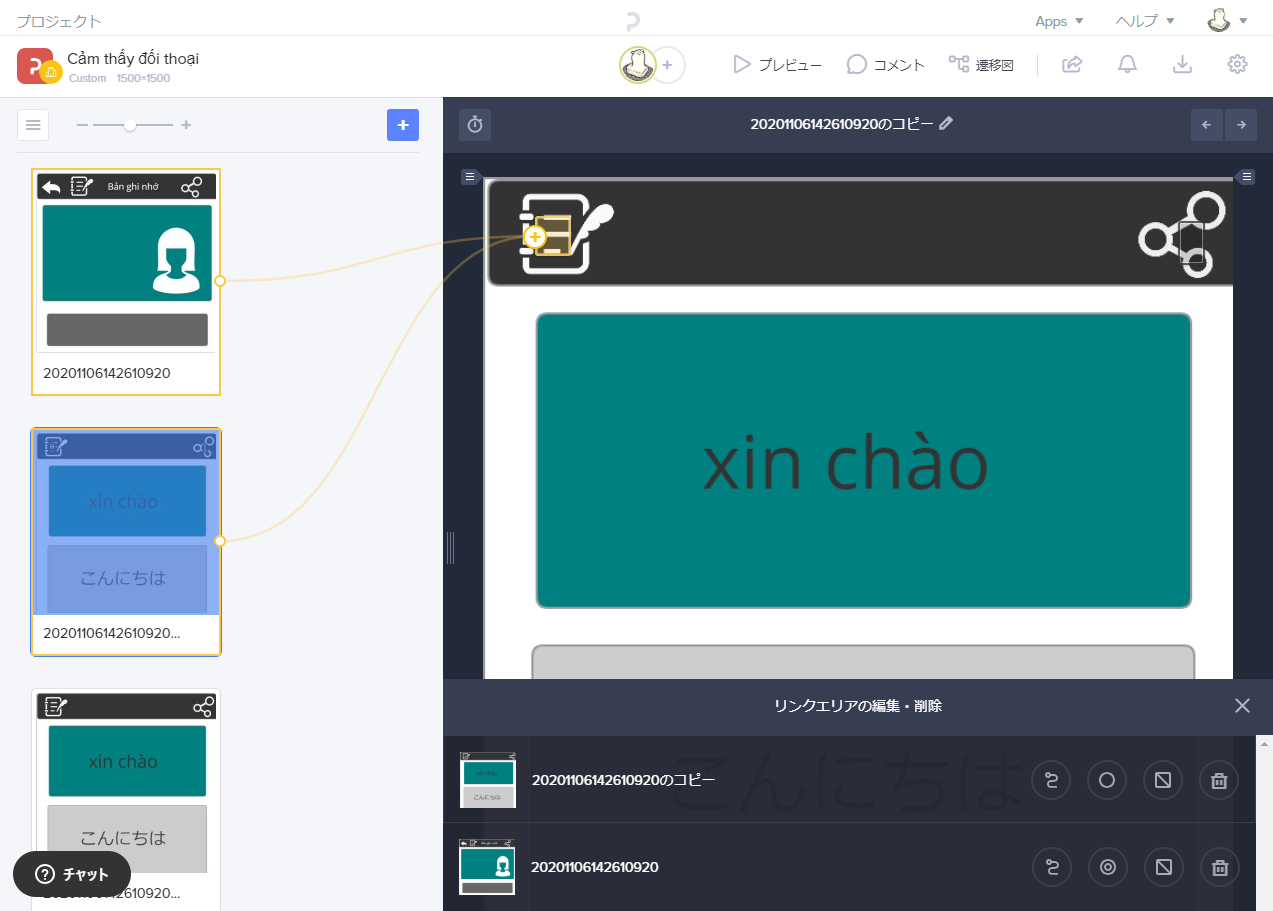Open the 遷移図 transition map

pos(981,65)
